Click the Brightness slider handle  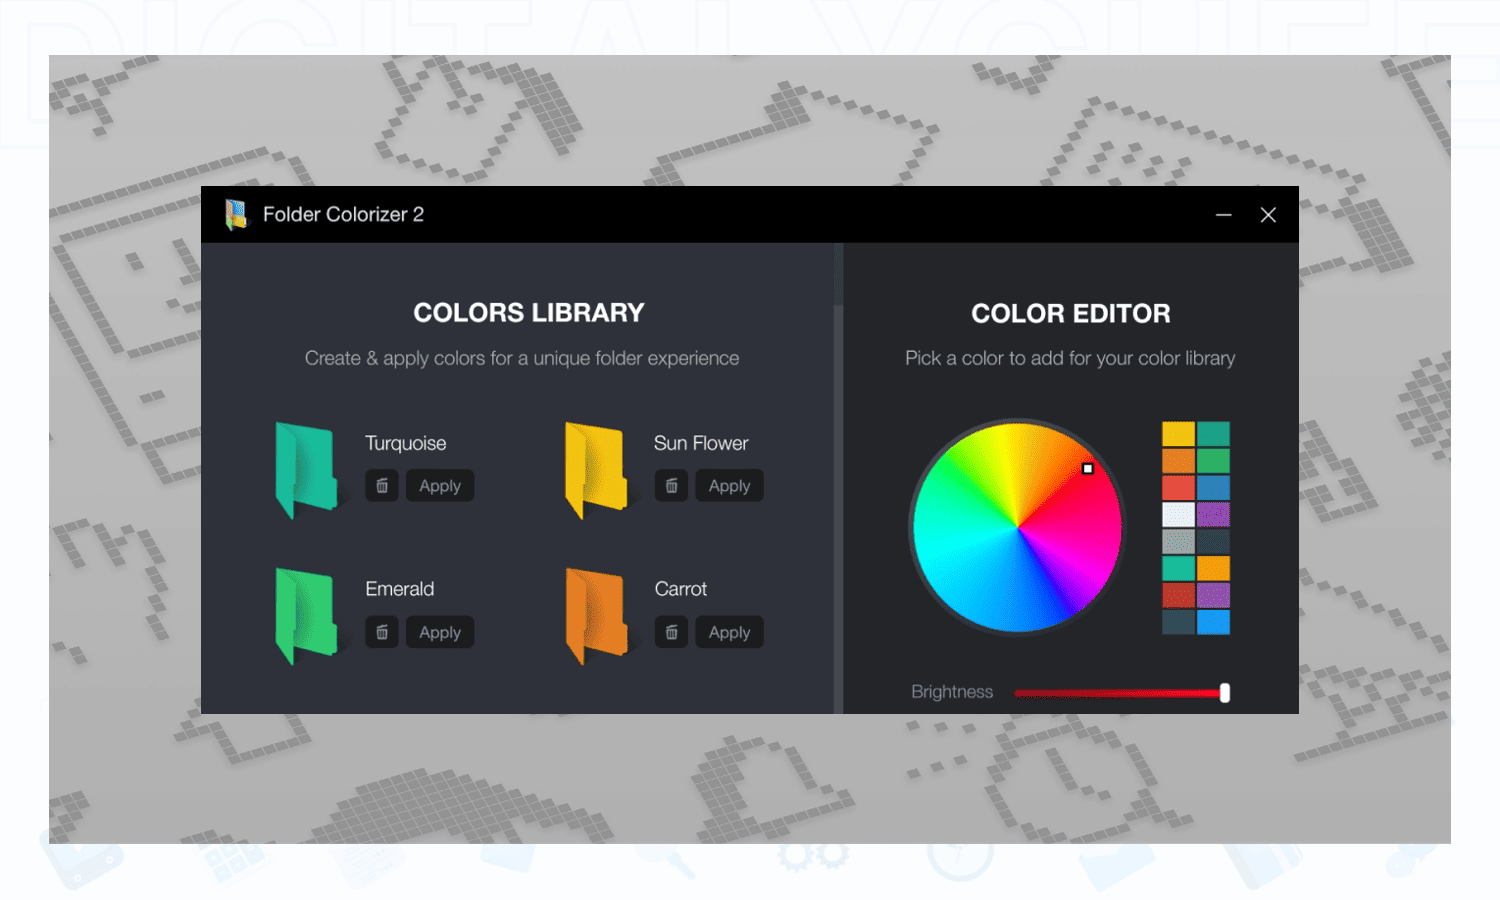tap(1225, 693)
